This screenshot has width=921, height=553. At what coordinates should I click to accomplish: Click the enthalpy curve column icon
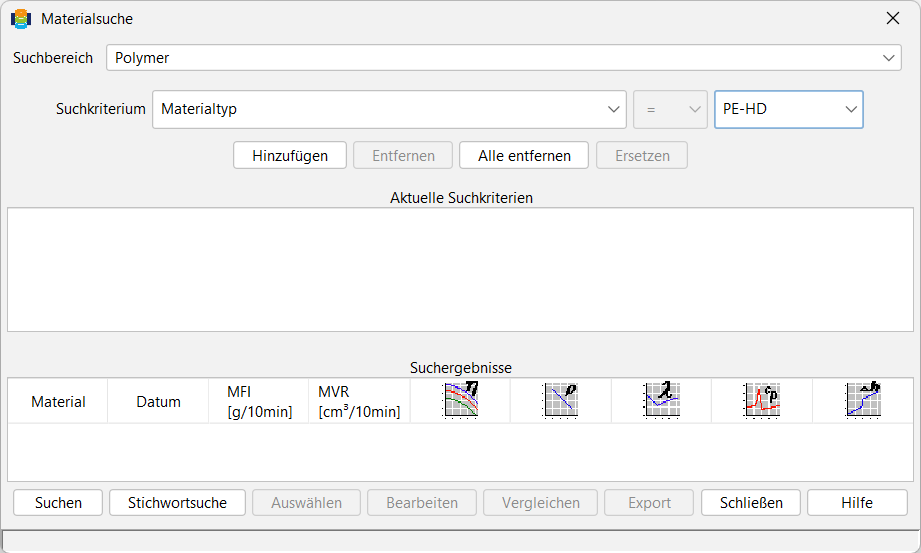point(863,400)
